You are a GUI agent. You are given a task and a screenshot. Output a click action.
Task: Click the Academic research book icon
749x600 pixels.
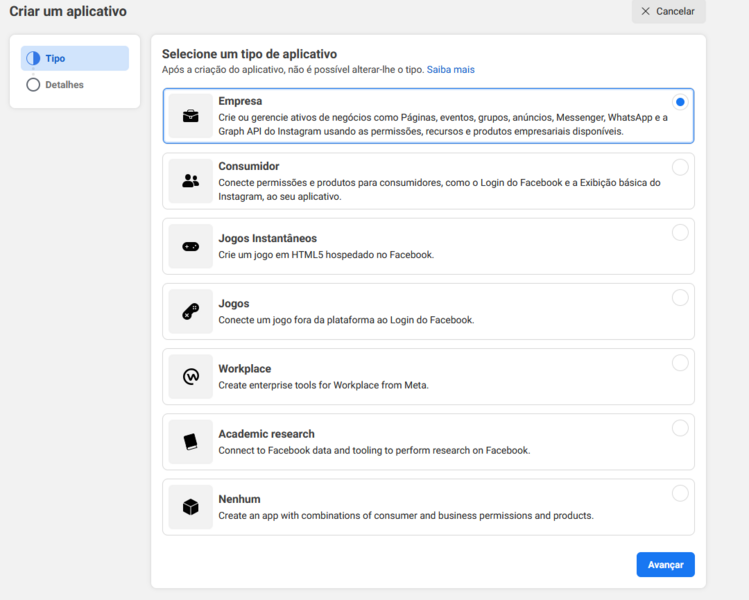191,442
